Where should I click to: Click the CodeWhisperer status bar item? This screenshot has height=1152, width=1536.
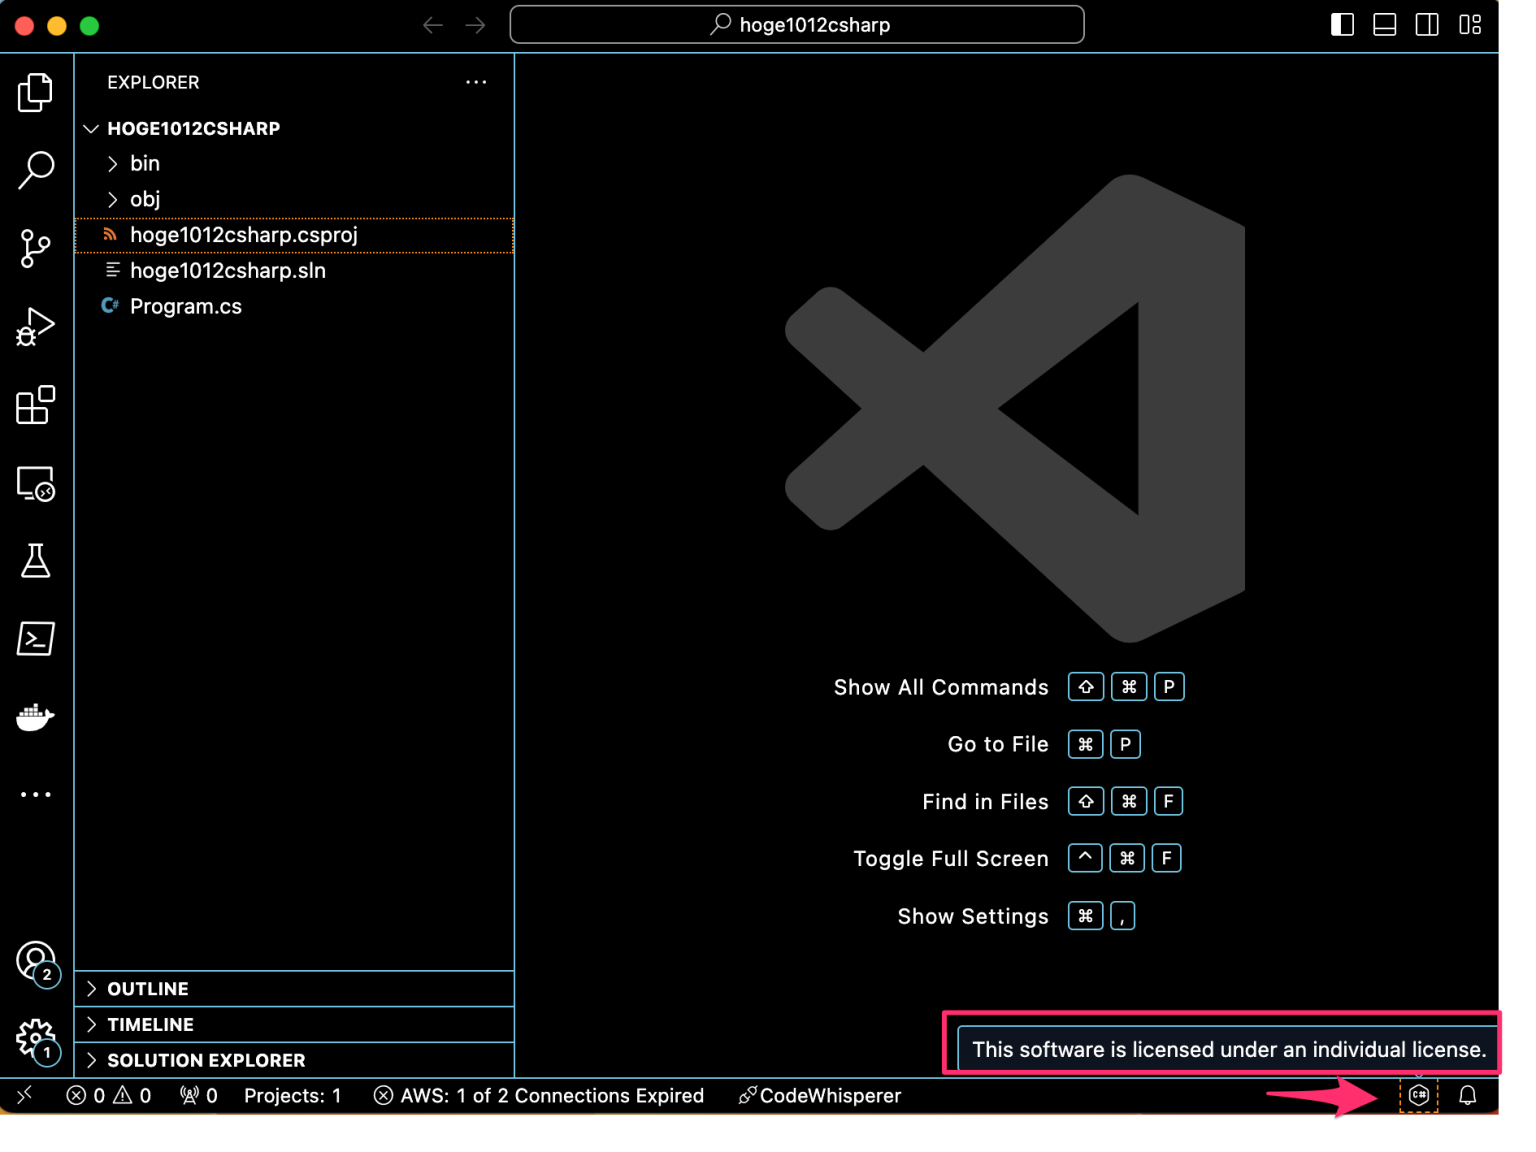[x=820, y=1095]
